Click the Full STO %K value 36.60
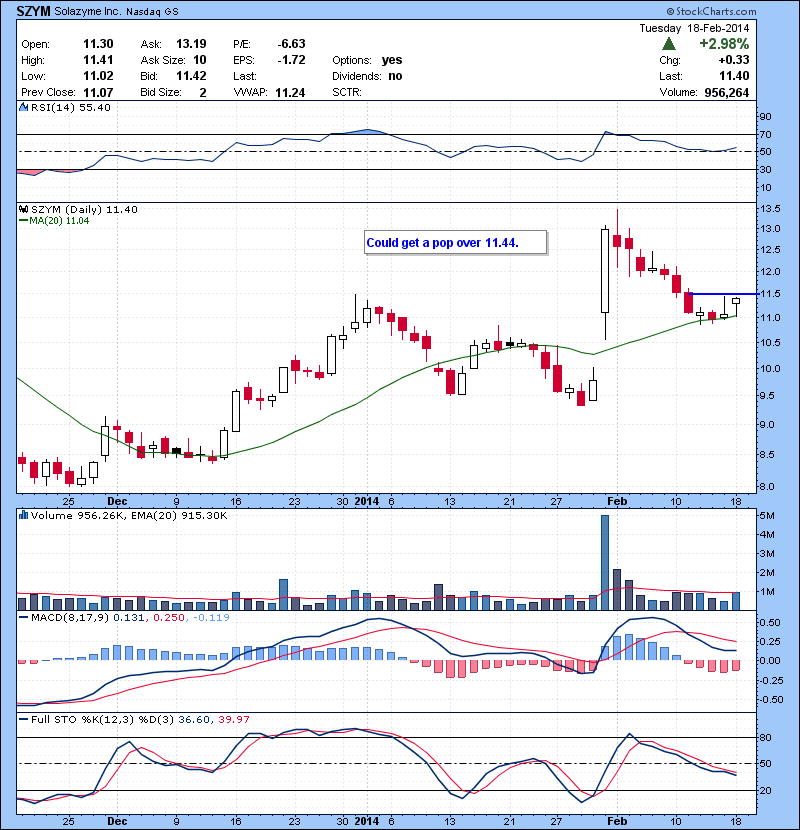The height and width of the screenshot is (830, 800). click(x=194, y=719)
